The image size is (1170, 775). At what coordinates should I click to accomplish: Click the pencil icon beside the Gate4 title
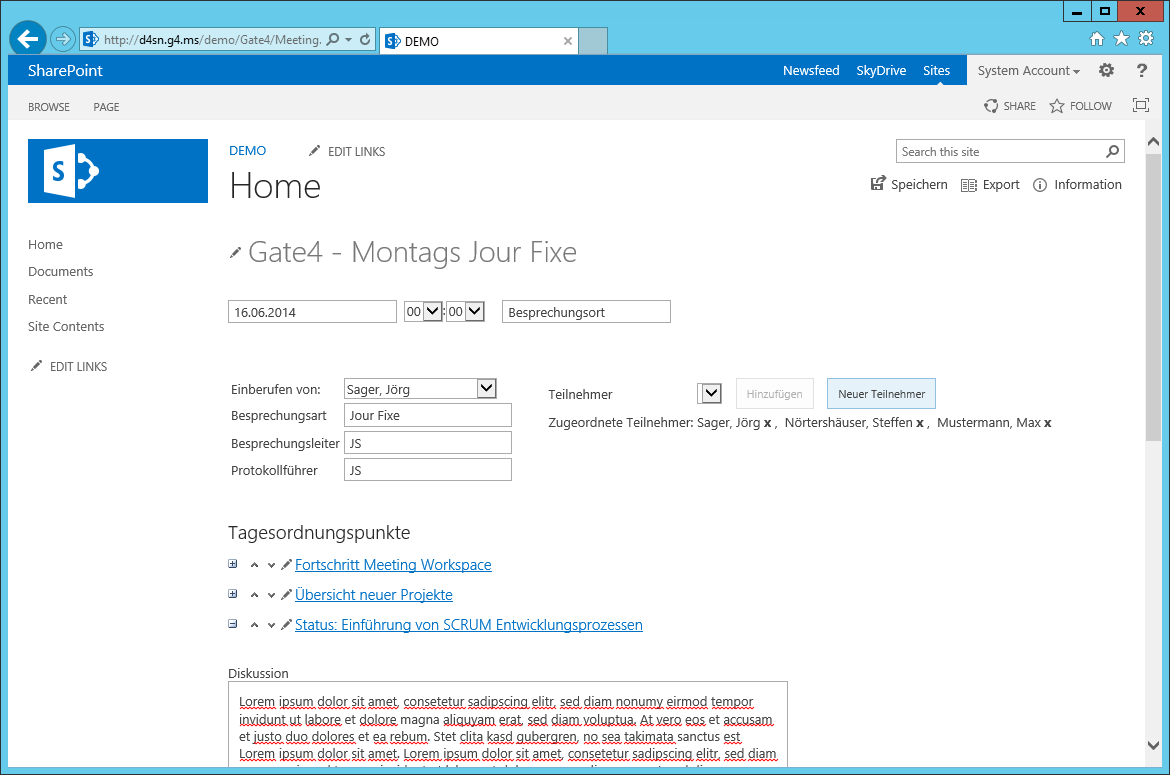click(235, 254)
